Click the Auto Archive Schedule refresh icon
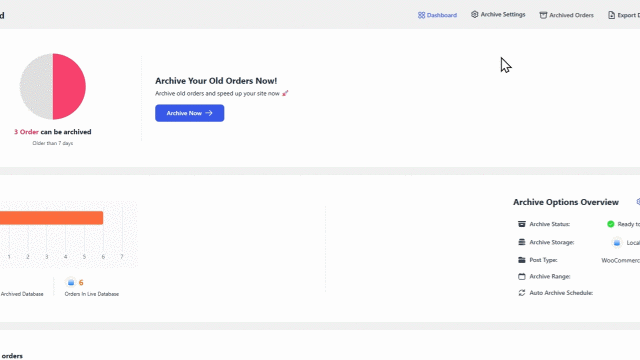640x360 pixels. [522, 293]
